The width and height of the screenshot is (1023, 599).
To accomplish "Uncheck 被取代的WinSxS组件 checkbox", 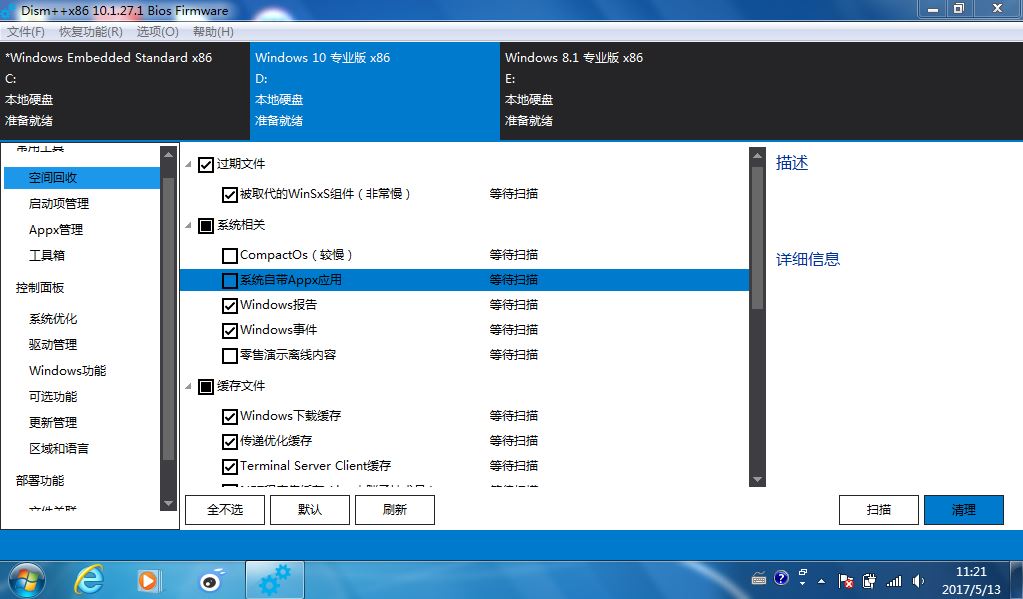I will coord(230,194).
